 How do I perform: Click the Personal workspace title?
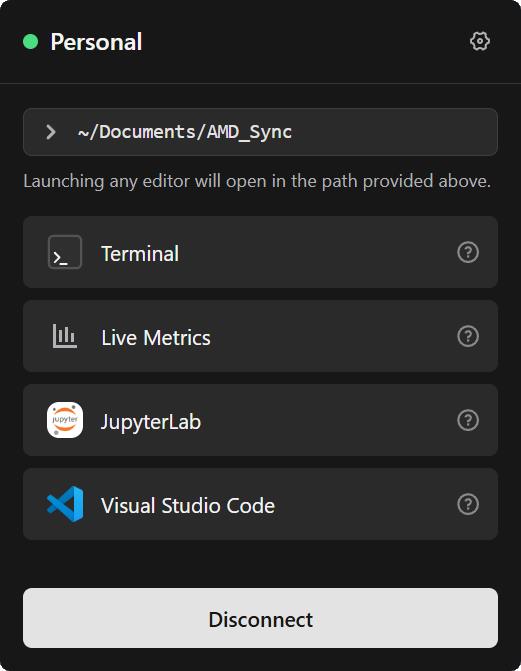(x=96, y=42)
